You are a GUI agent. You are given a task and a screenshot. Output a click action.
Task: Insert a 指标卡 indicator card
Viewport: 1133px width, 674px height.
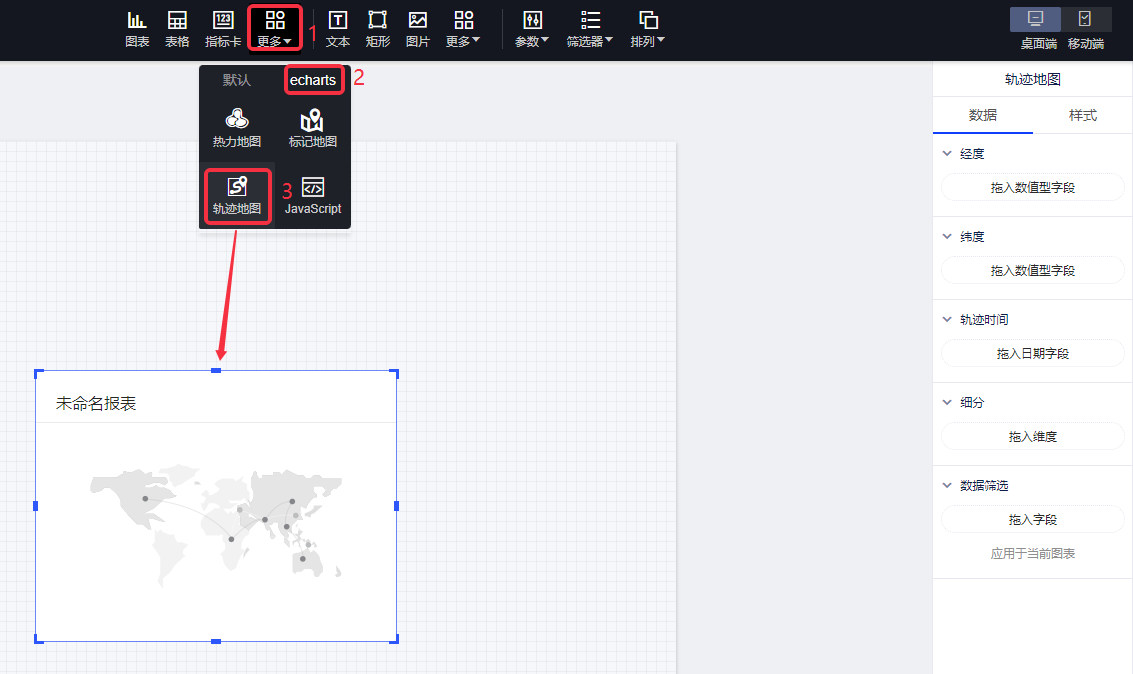click(x=223, y=29)
